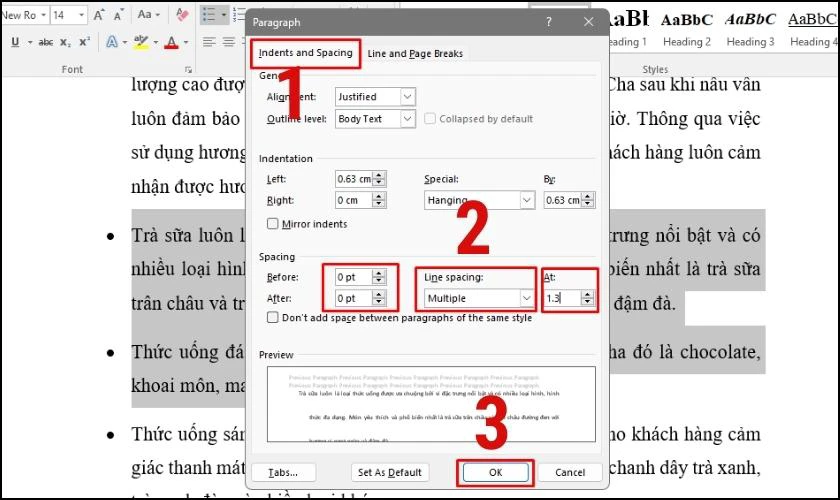Increase By indent value spinner
Viewport: 840px width, 500px height.
tap(588, 196)
